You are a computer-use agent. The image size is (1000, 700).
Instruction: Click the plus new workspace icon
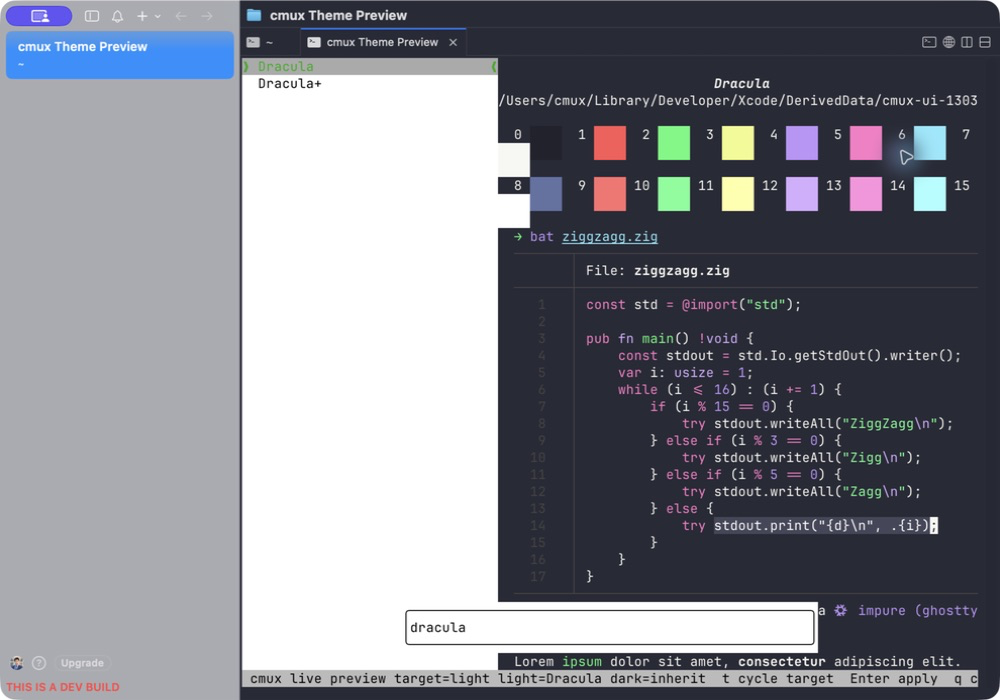point(142,16)
